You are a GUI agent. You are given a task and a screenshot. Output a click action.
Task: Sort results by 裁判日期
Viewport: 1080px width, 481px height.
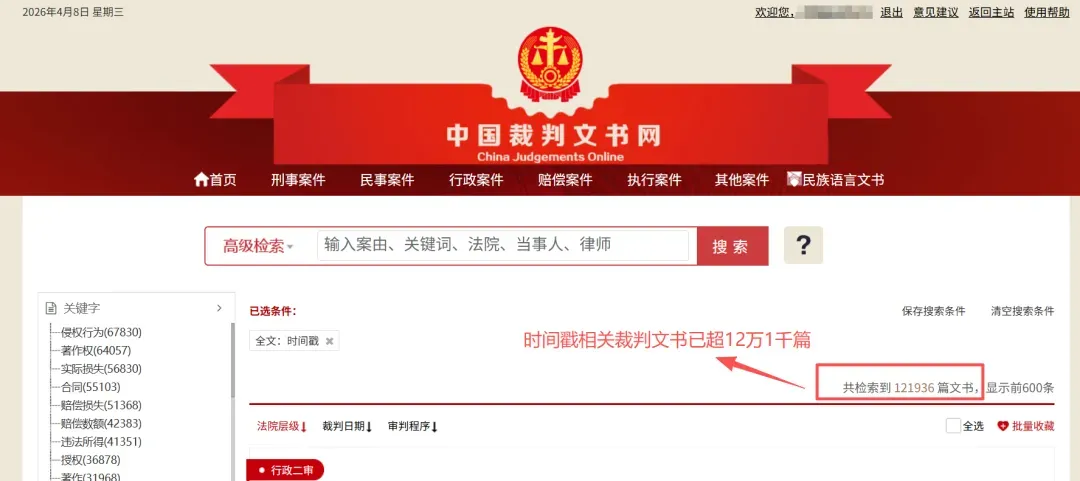click(x=347, y=427)
